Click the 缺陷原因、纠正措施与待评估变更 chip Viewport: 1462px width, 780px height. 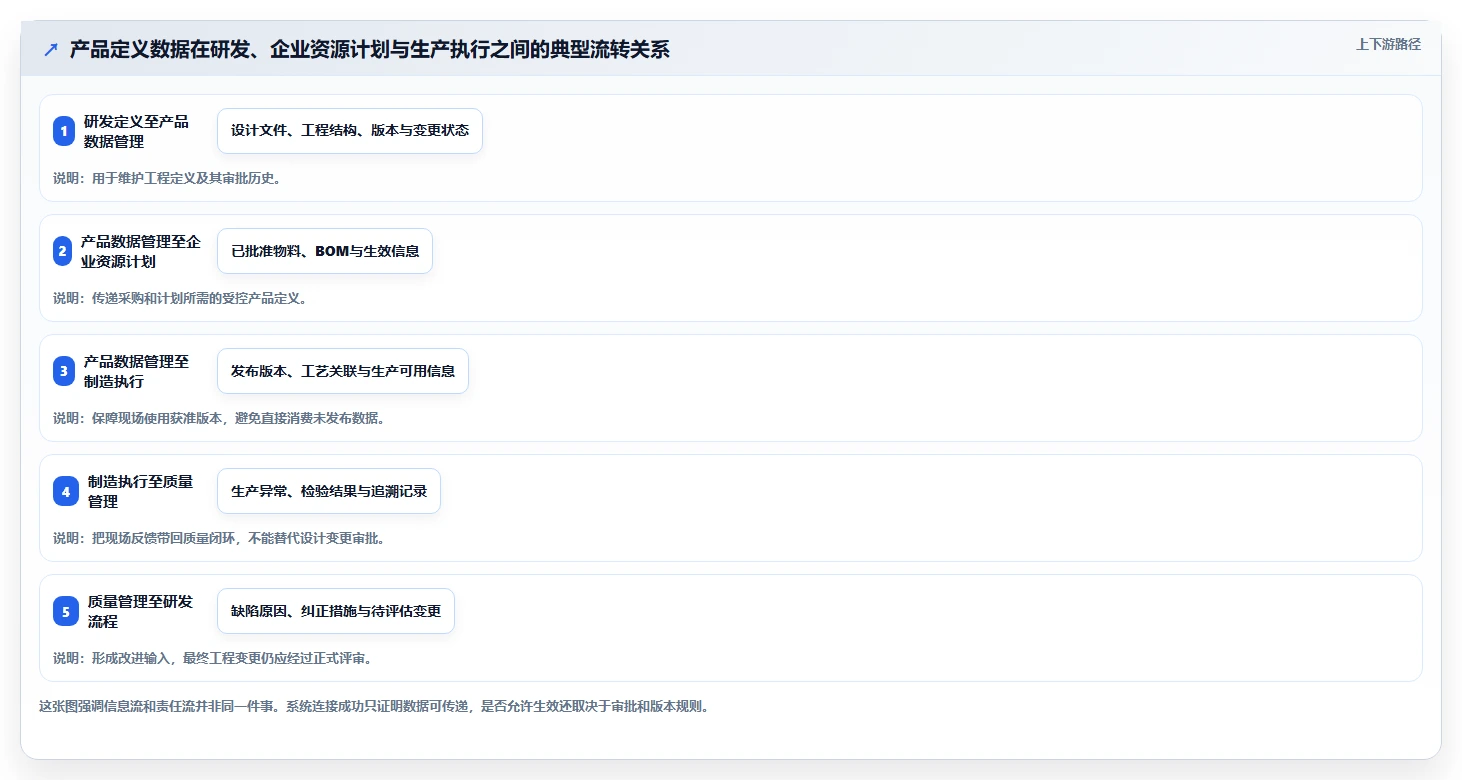point(336,611)
